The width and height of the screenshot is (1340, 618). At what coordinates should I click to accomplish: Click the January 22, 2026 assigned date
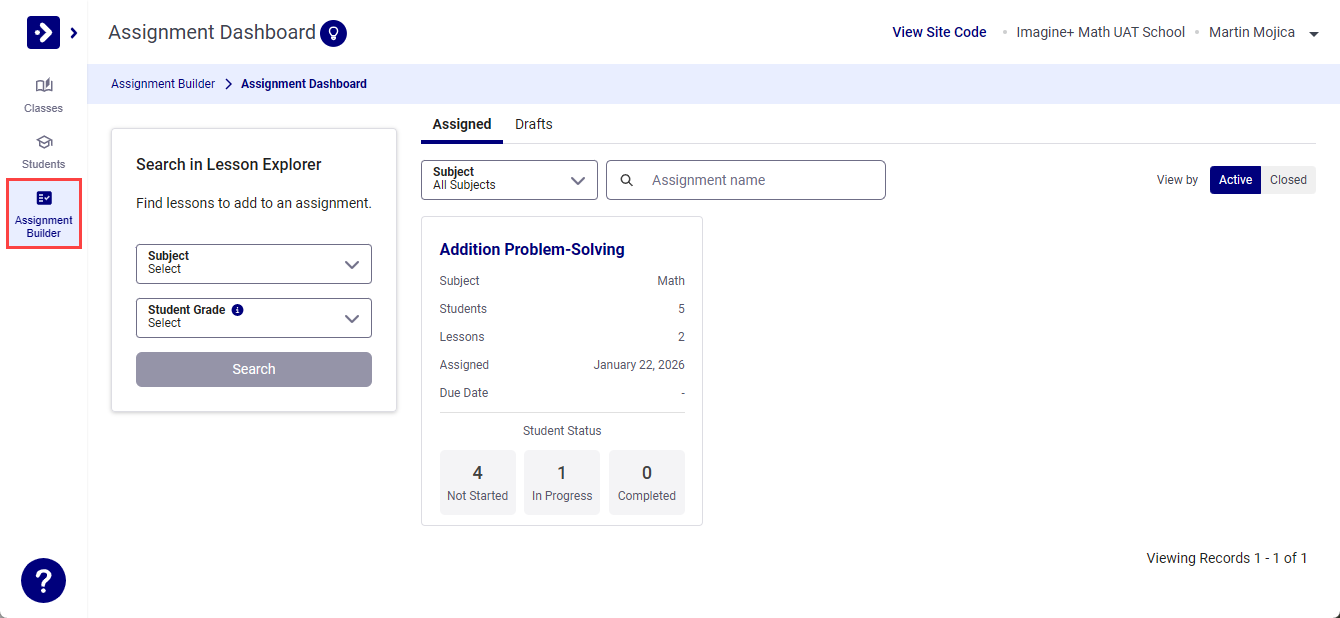(639, 365)
